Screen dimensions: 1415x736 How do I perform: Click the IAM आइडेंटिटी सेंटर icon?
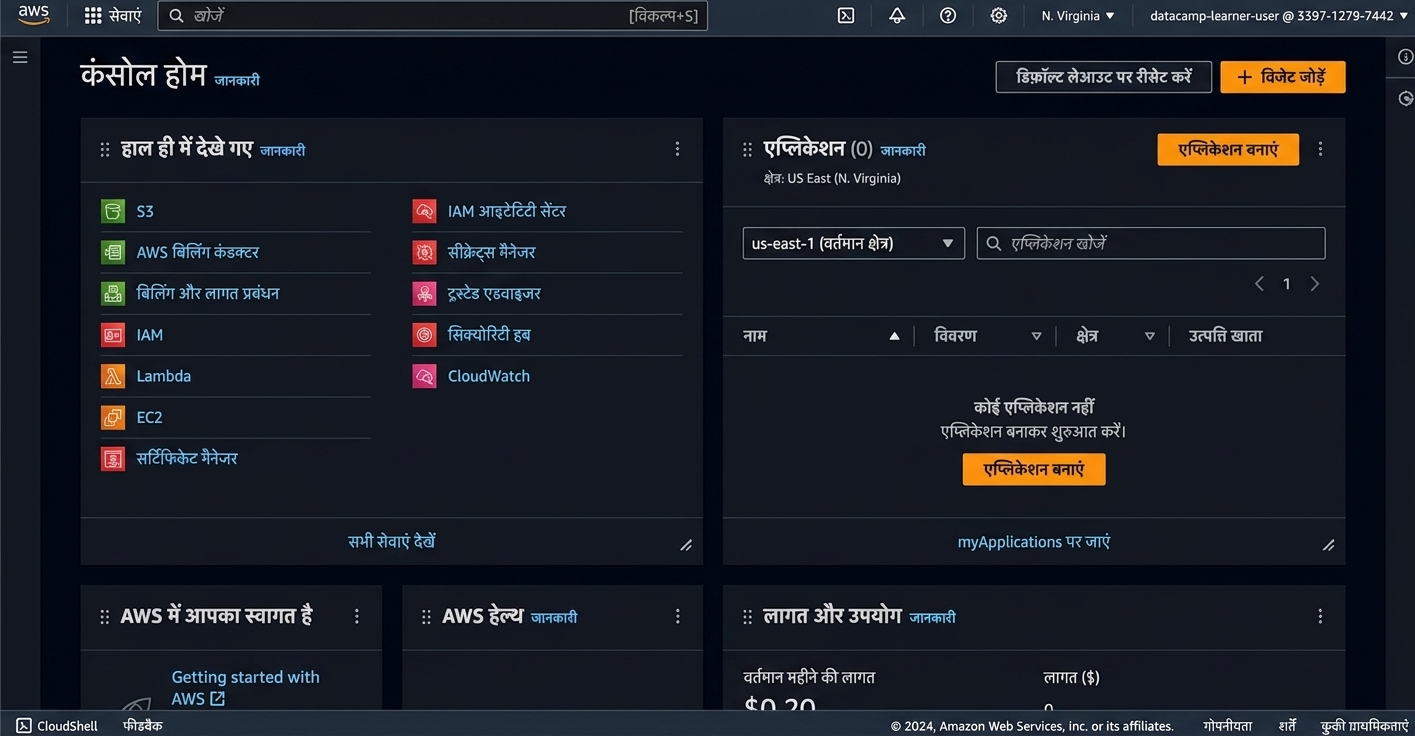click(425, 211)
